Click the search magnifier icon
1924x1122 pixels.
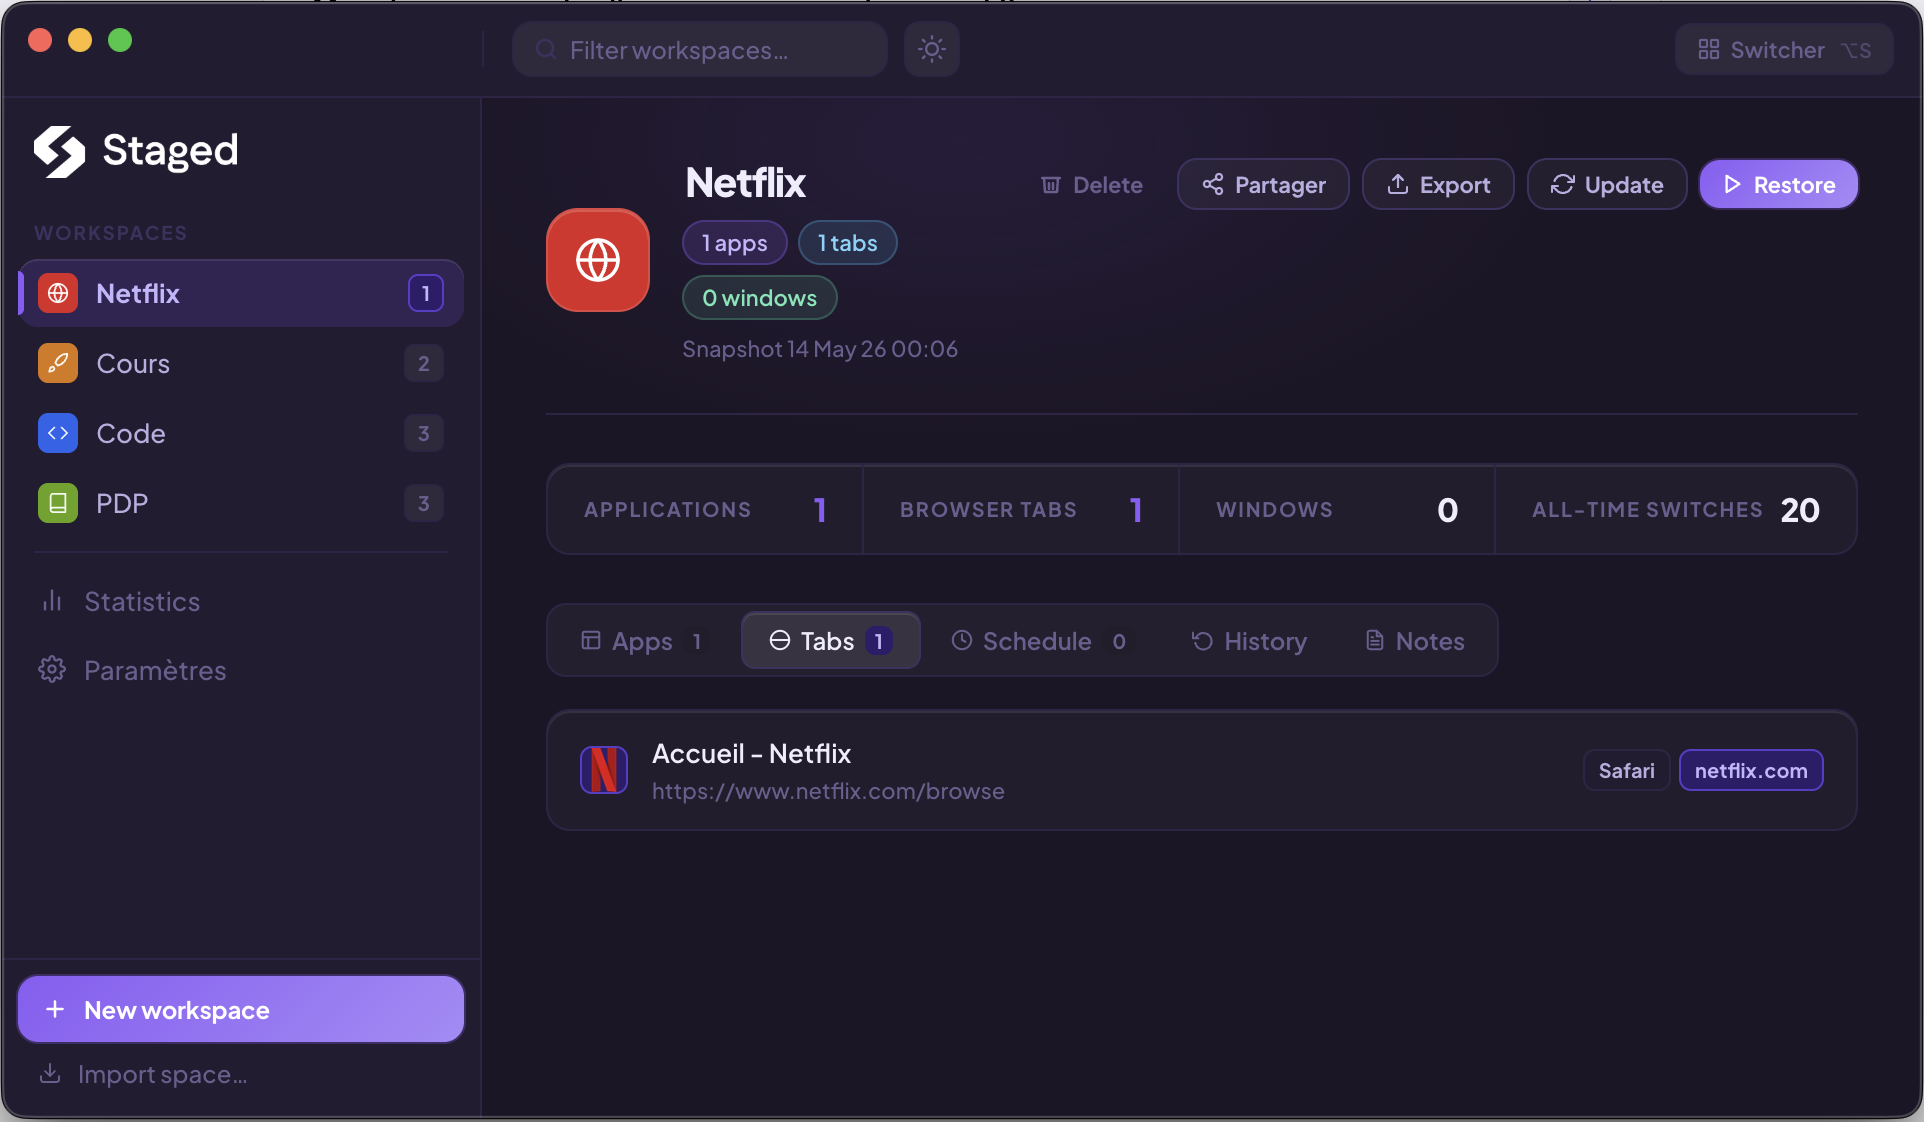pos(546,49)
